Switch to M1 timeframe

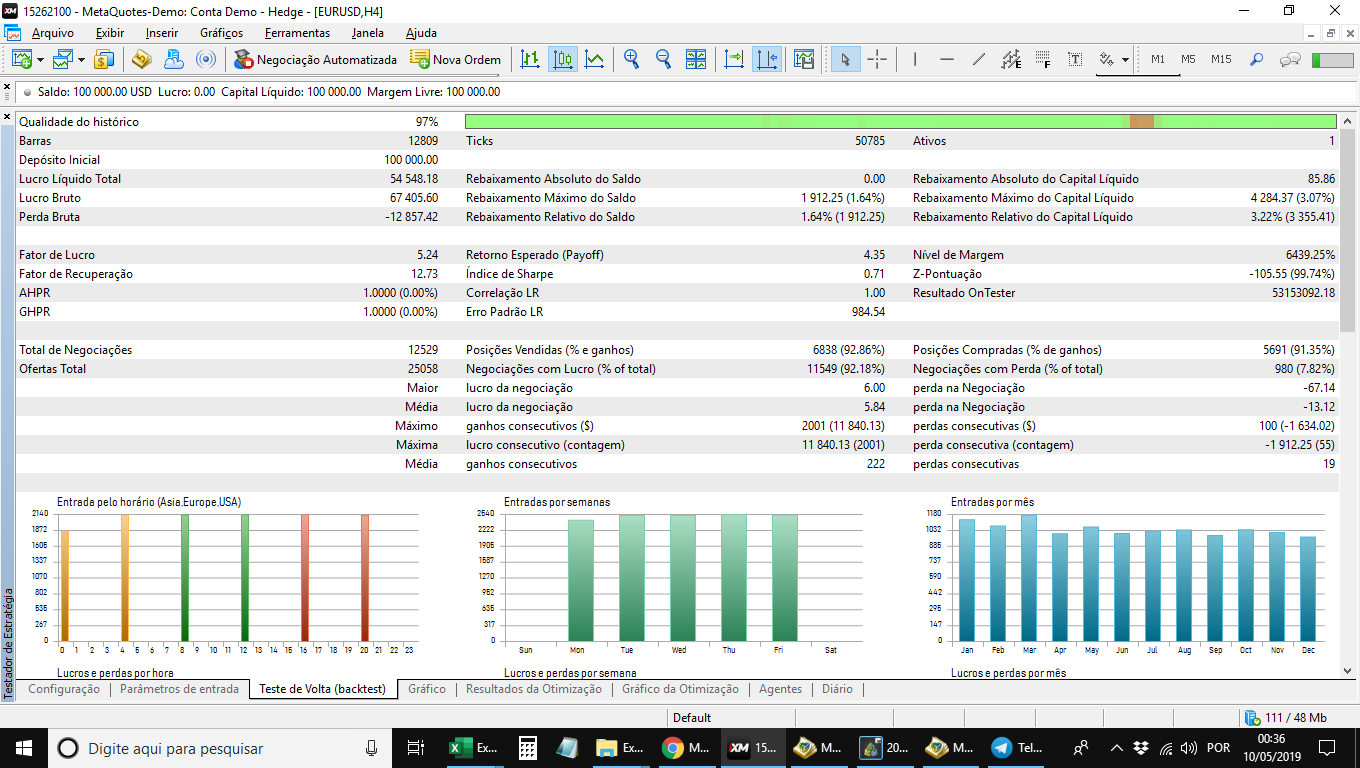[1158, 60]
